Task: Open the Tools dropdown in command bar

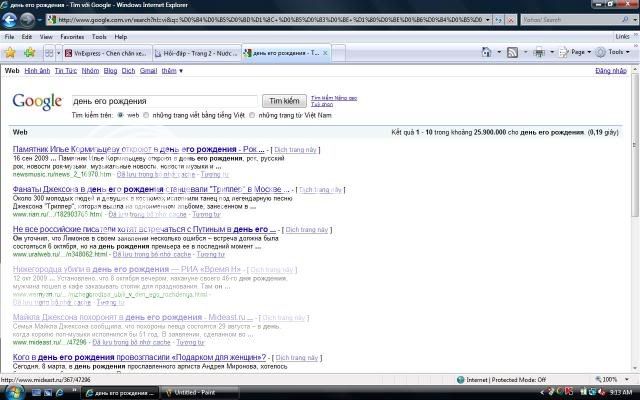Action: pos(616,52)
